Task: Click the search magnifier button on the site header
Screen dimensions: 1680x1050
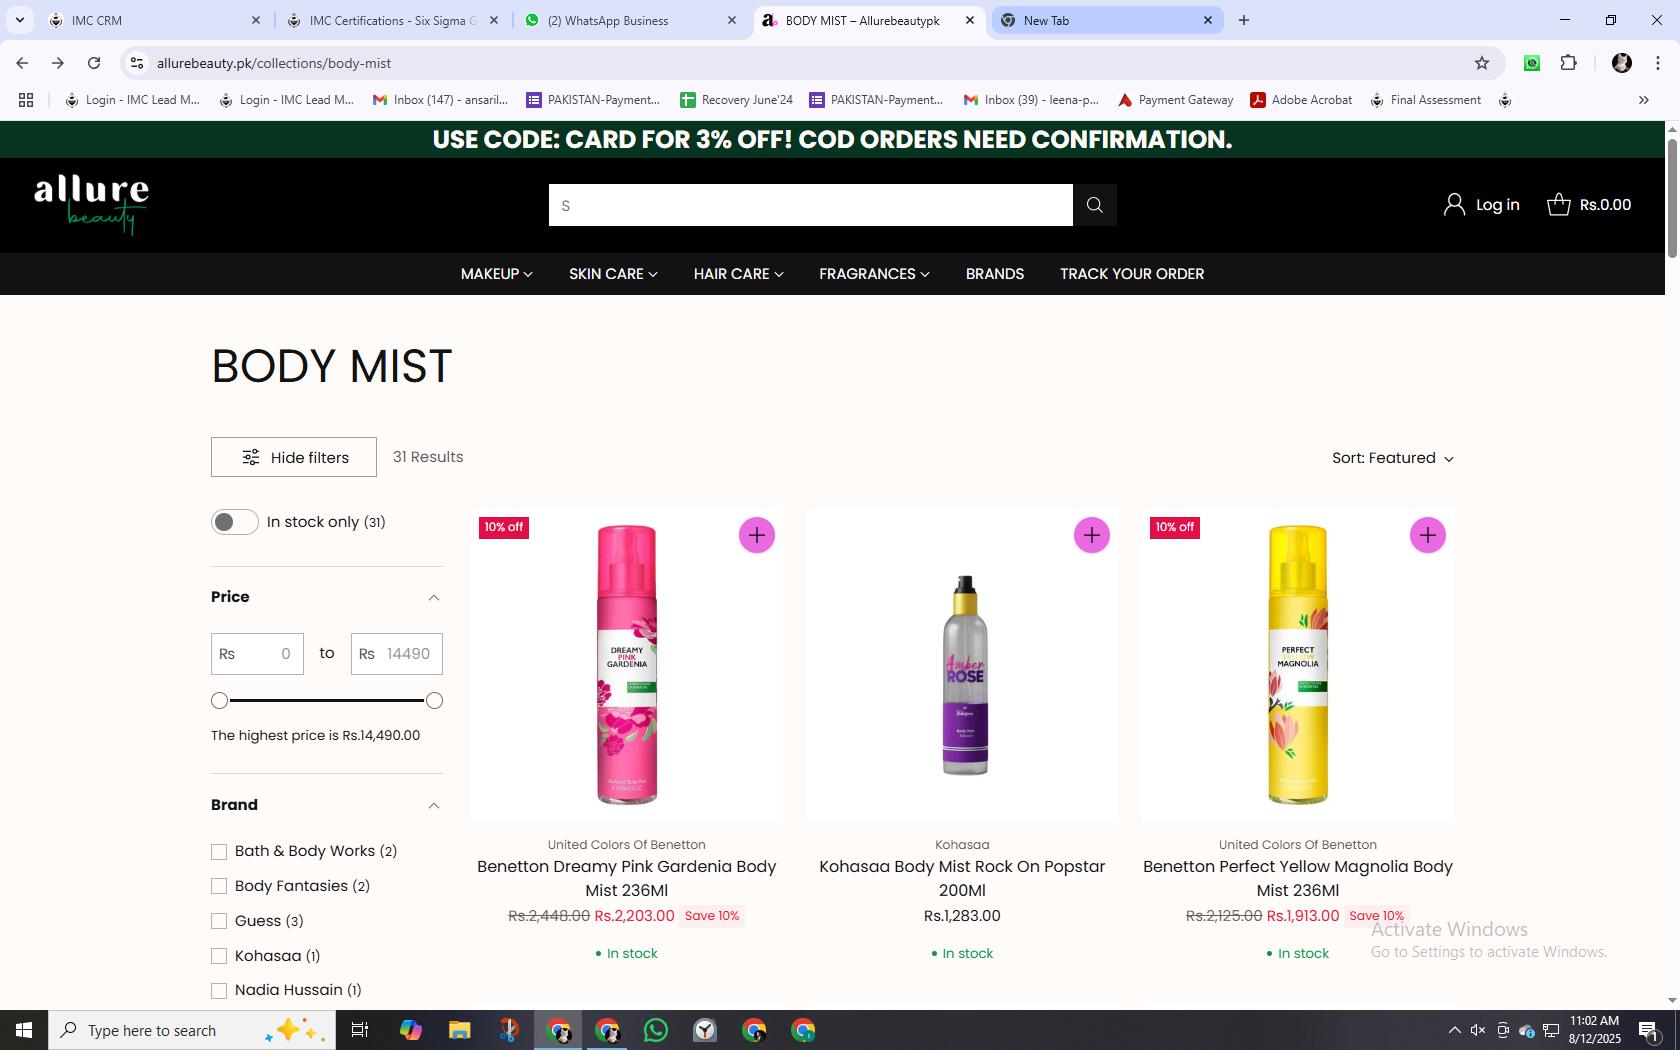Action: coord(1095,205)
